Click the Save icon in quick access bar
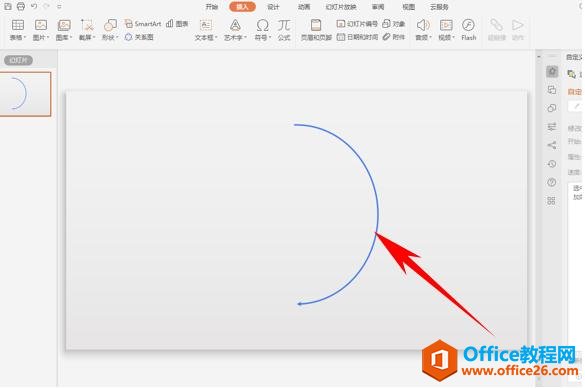The width and height of the screenshot is (585, 388). pos(8,6)
